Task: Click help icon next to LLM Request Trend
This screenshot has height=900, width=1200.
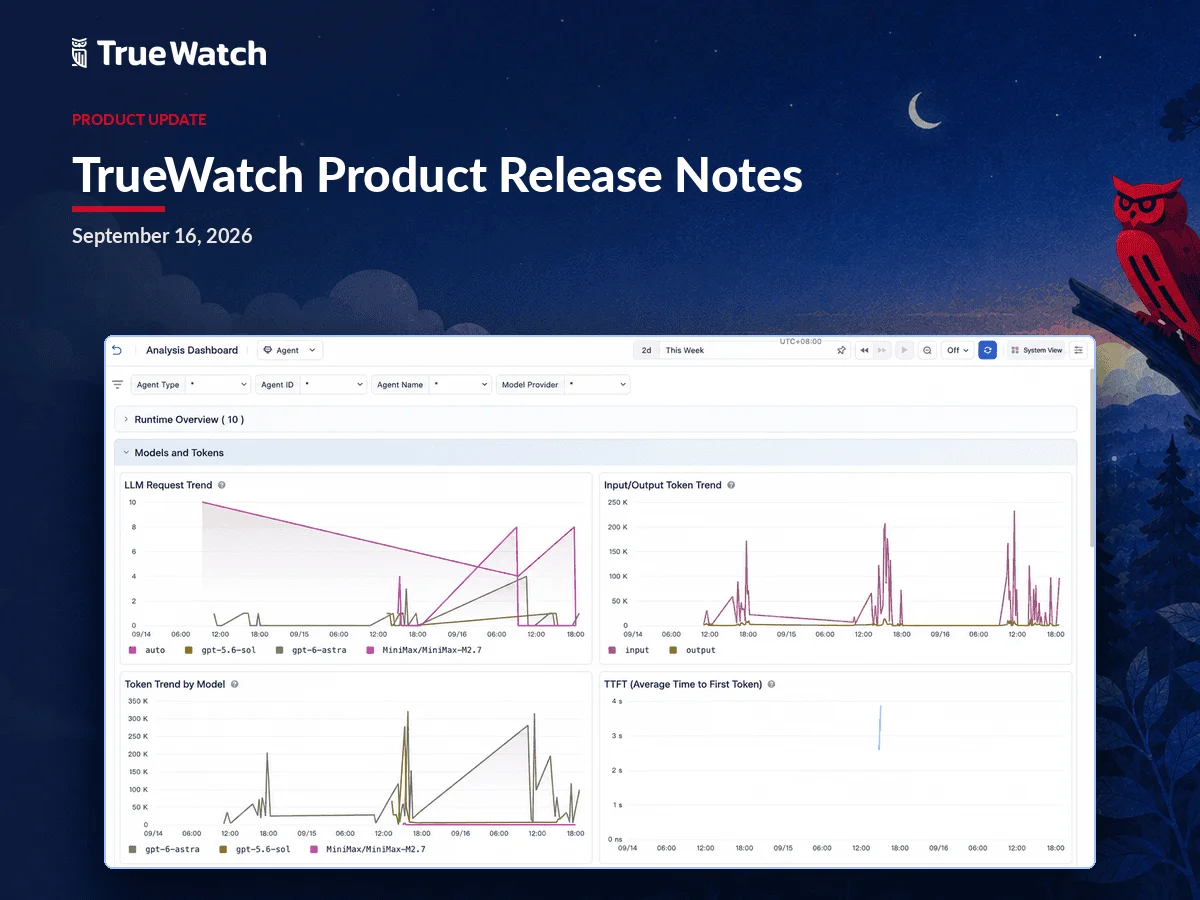Action: [222, 485]
